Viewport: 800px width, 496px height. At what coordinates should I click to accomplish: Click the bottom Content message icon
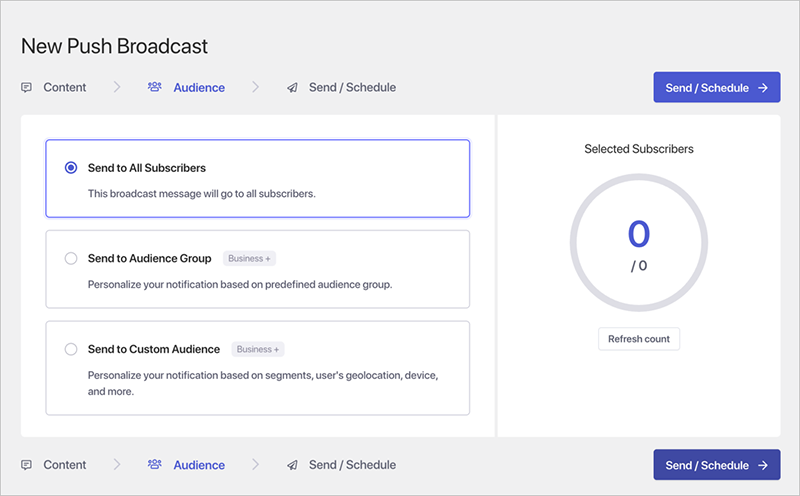[x=27, y=465]
